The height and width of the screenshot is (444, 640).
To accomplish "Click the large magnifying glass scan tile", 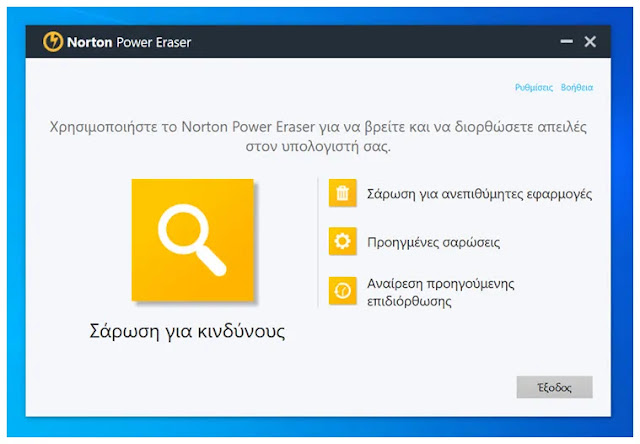I will (192, 240).
